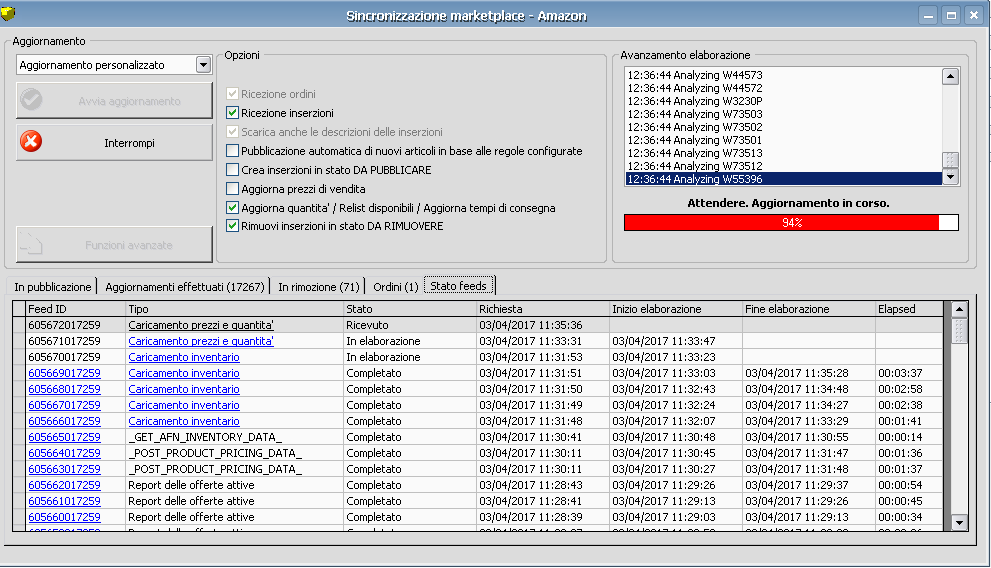Open the In rimozione (71) tab
Viewport: 991px width, 568px height.
tap(319, 287)
